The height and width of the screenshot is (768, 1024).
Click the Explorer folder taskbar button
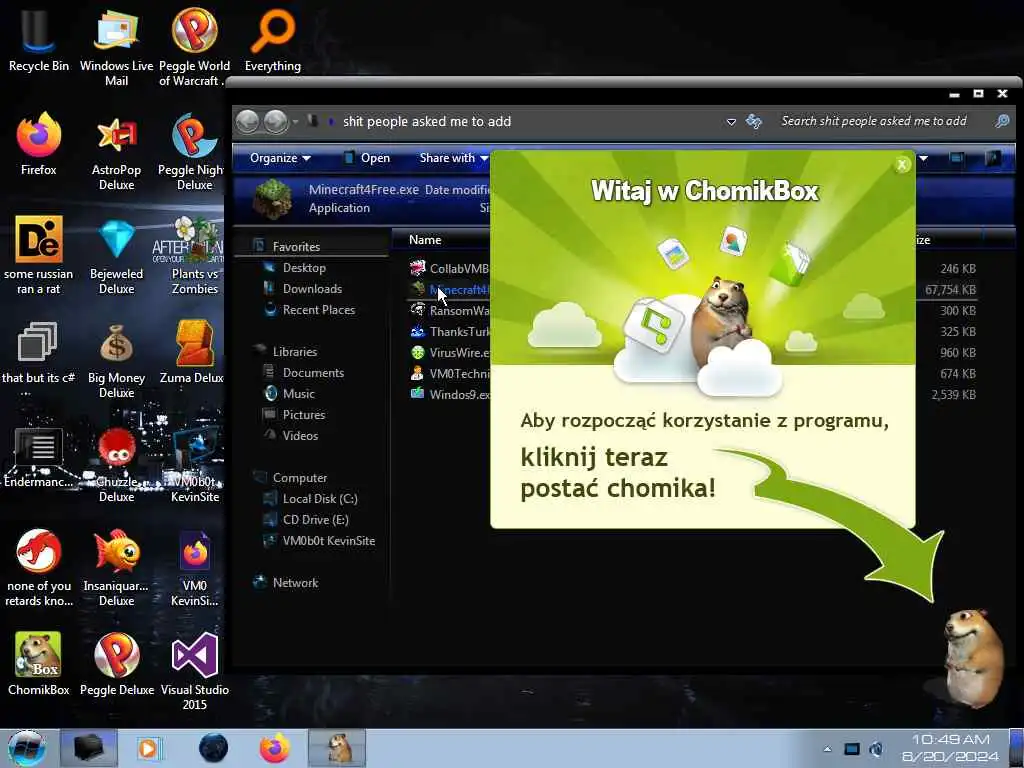tap(89, 748)
